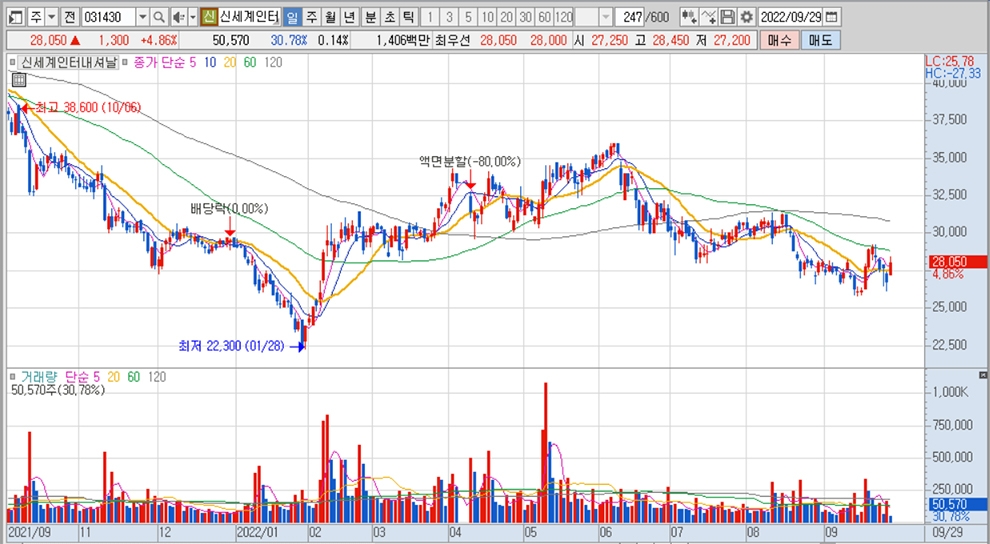Select the 일 daily chart period
The height and width of the screenshot is (544, 990).
(292, 16)
